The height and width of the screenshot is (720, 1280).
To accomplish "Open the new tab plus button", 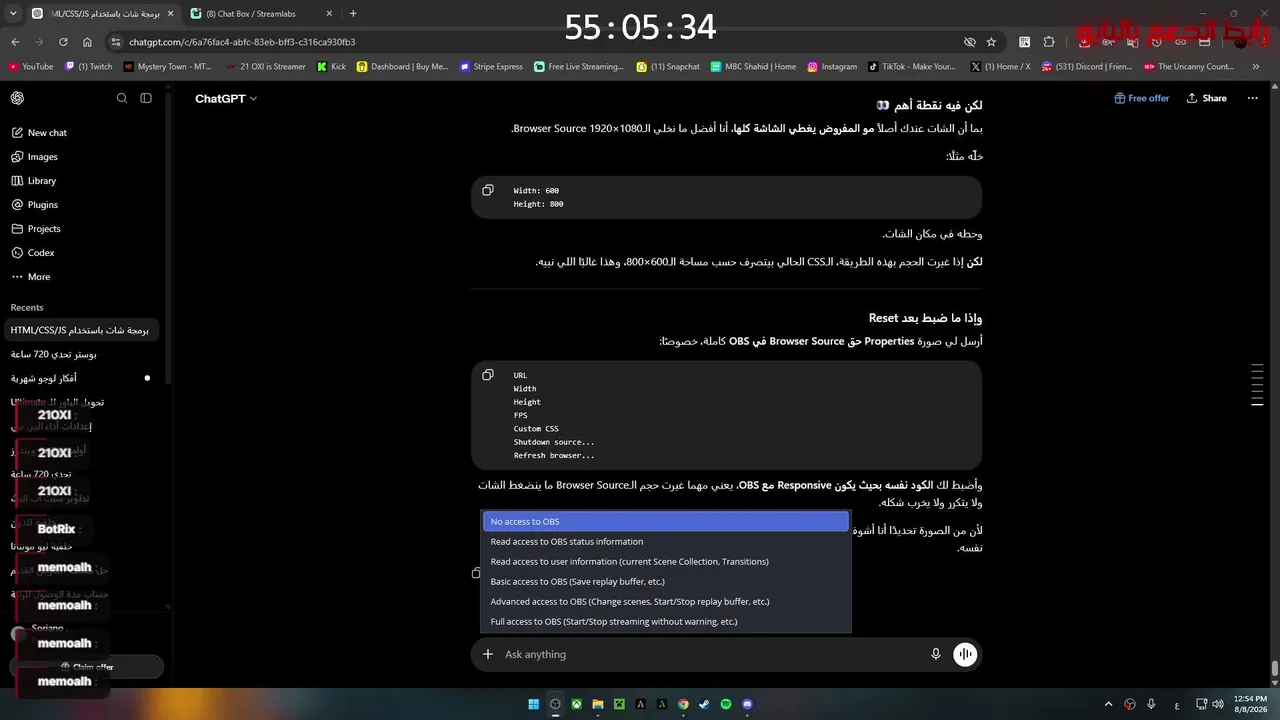I will pos(353,14).
